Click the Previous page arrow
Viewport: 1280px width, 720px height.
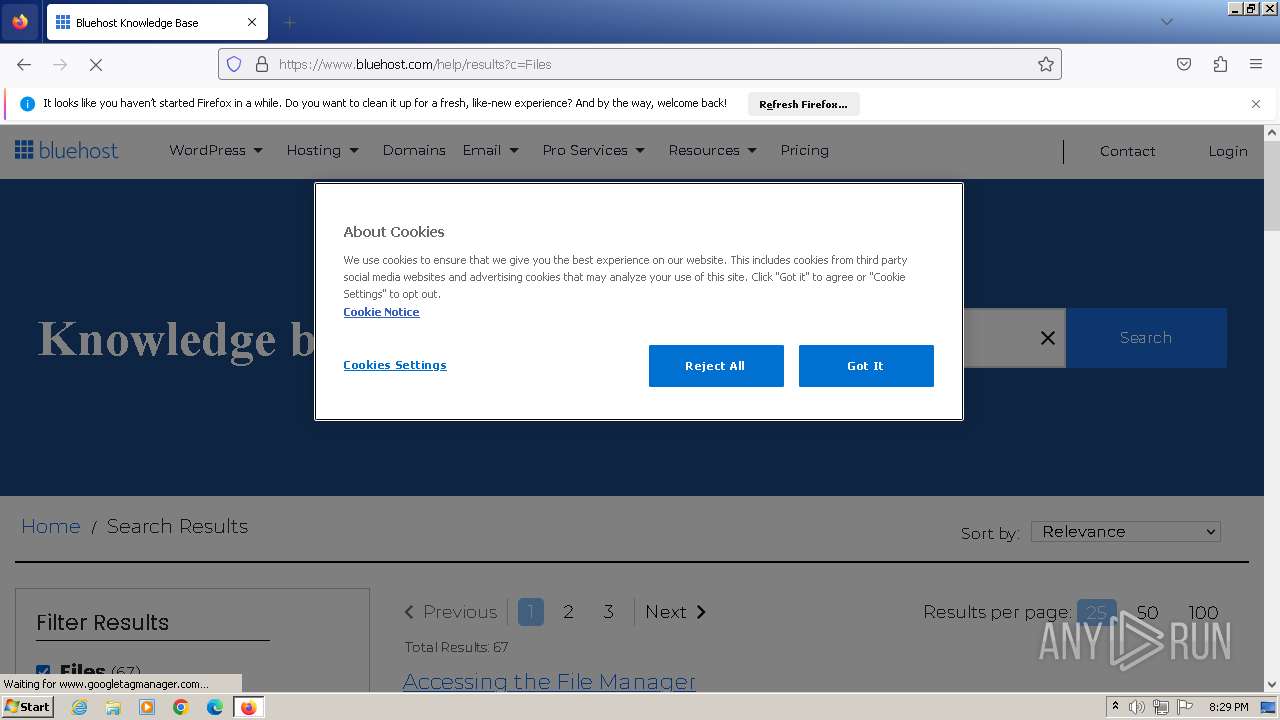tap(450, 612)
